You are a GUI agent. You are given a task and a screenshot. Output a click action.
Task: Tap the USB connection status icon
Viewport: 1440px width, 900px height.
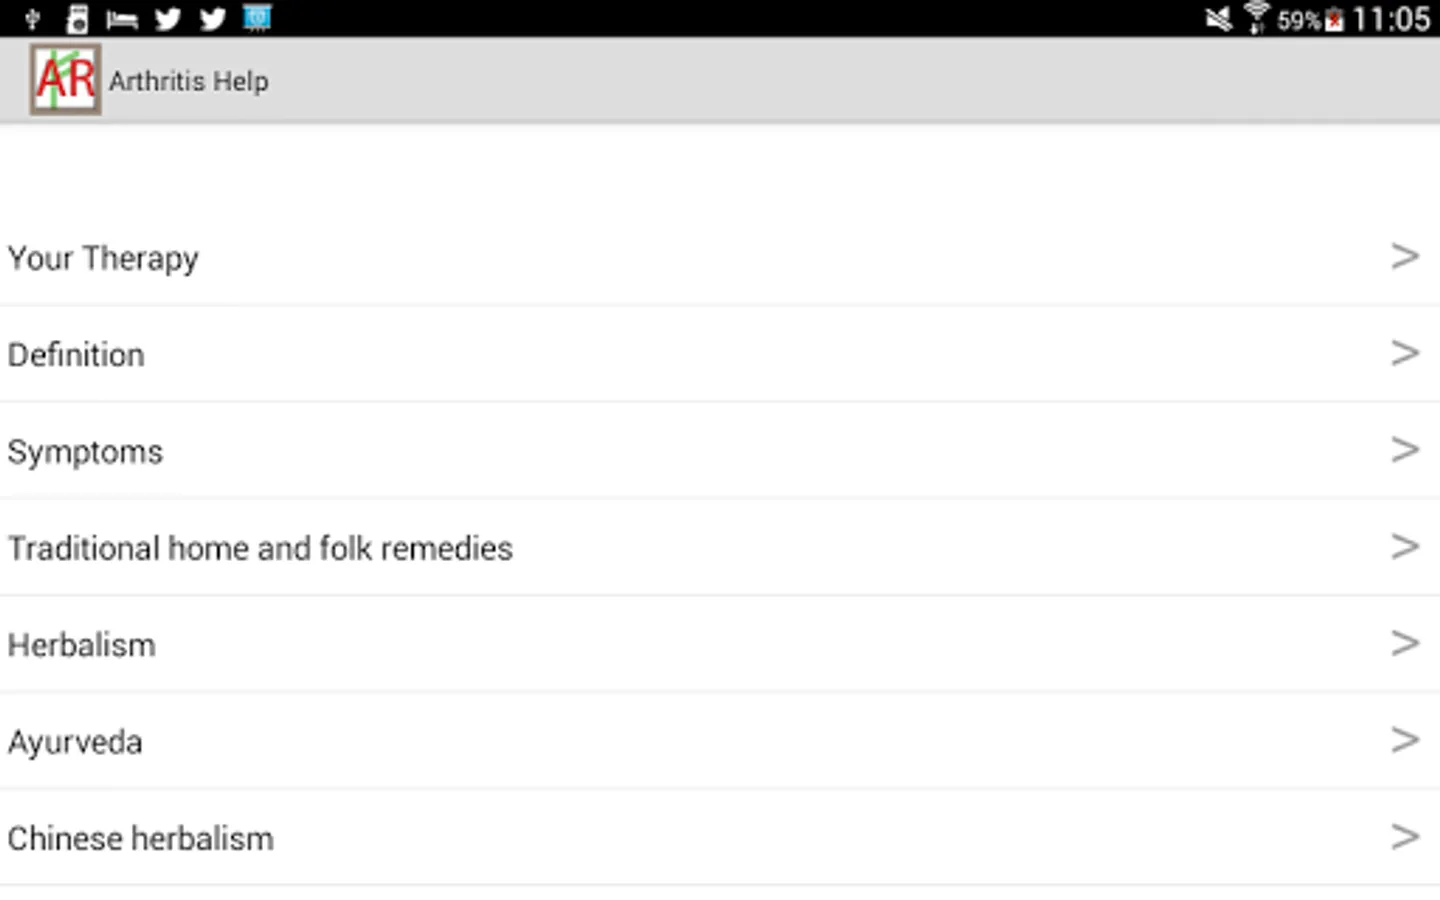click(32, 19)
